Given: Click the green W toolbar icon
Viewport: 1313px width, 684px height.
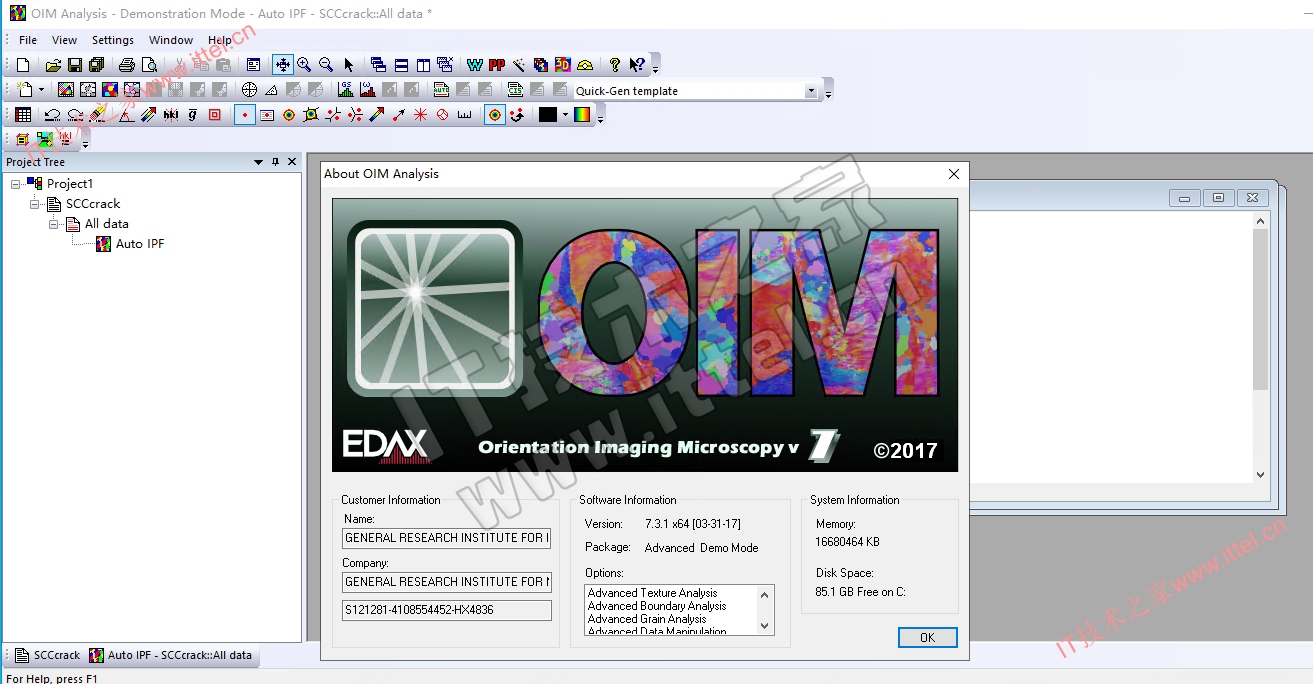Looking at the screenshot, I should tap(475, 65).
